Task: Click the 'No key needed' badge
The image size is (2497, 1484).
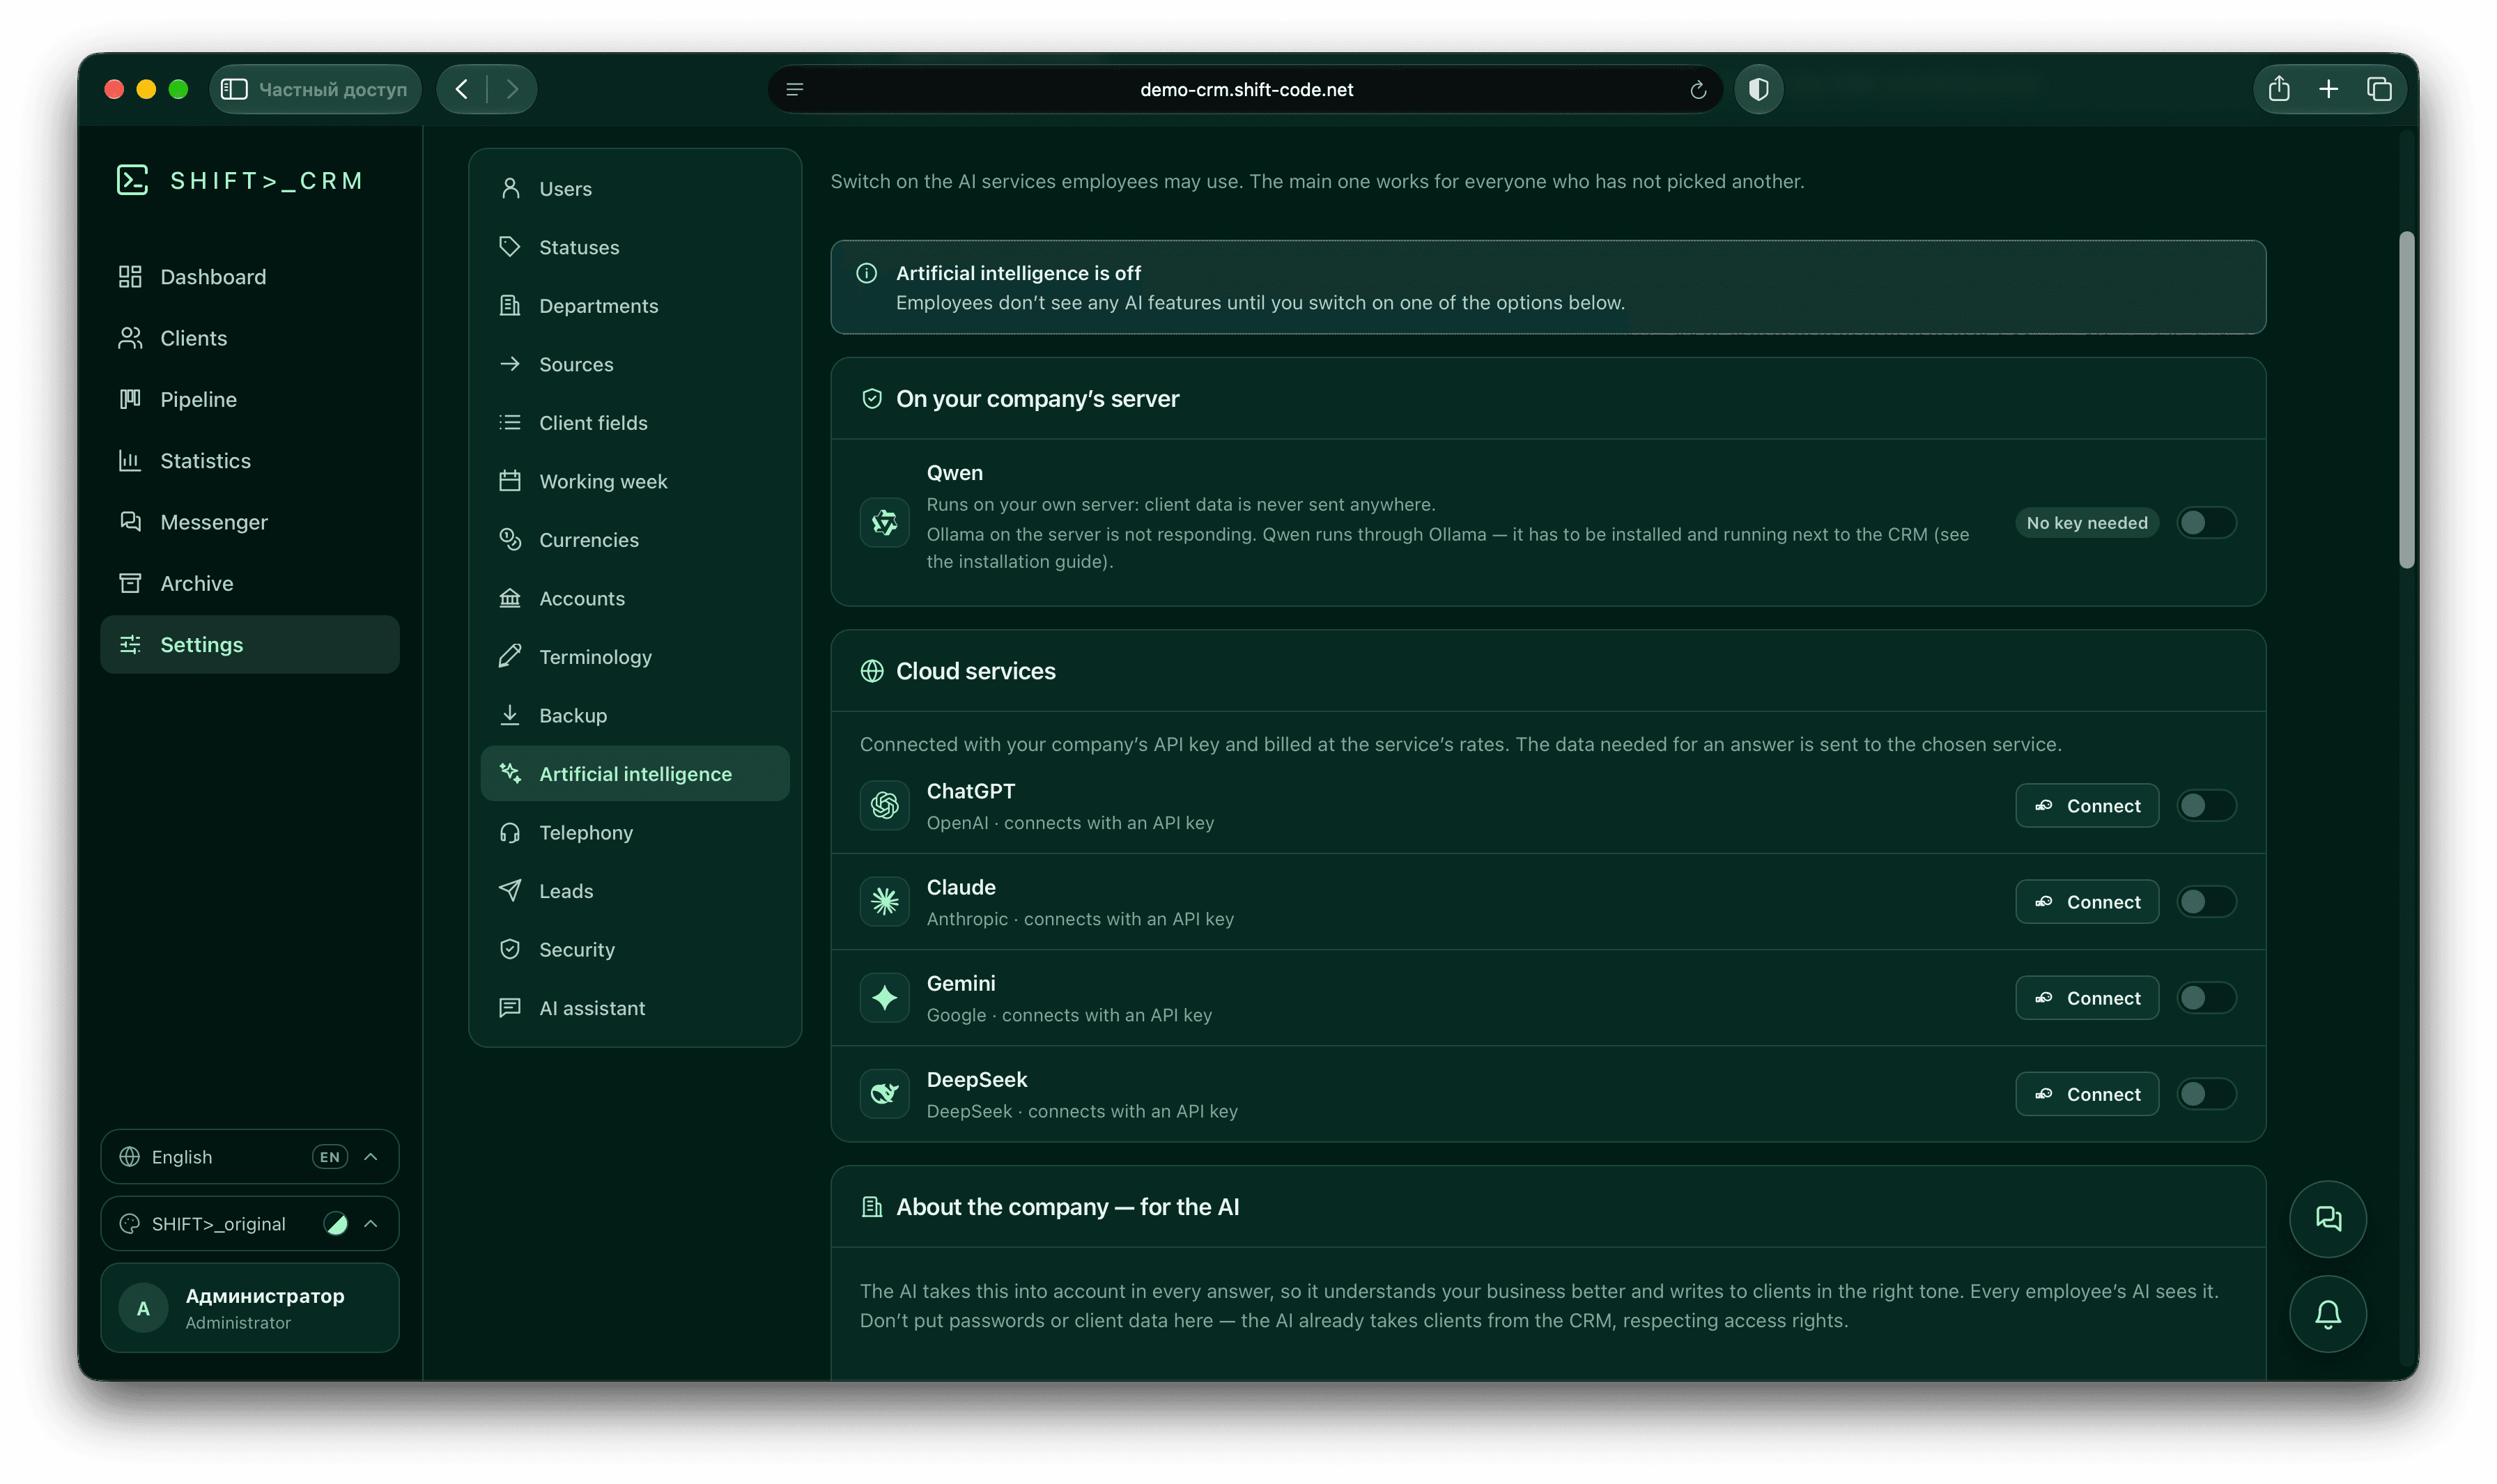Action: click(x=2086, y=522)
